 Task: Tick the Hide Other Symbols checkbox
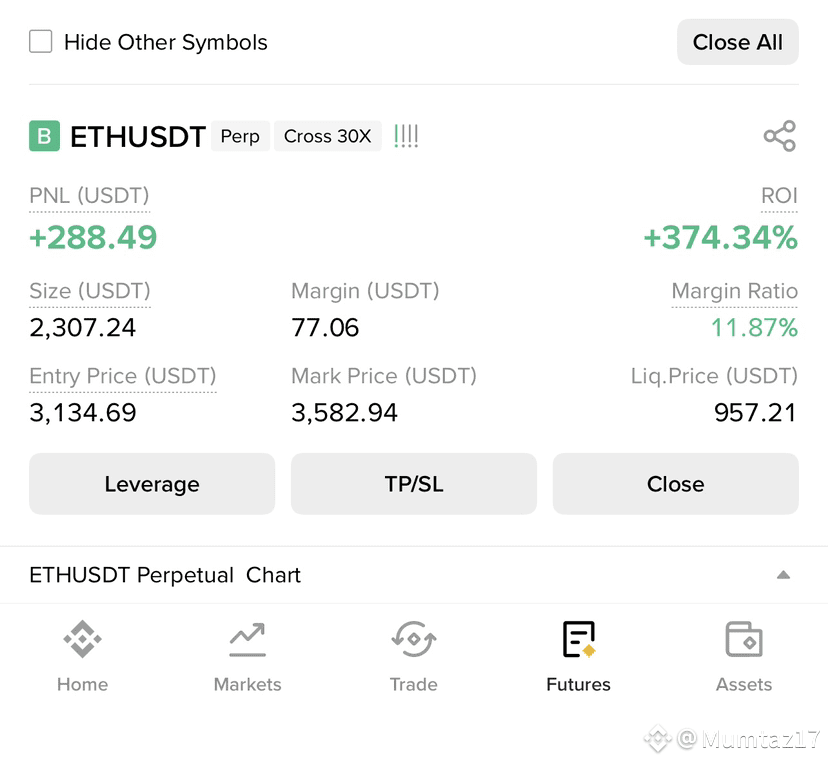[x=41, y=42]
